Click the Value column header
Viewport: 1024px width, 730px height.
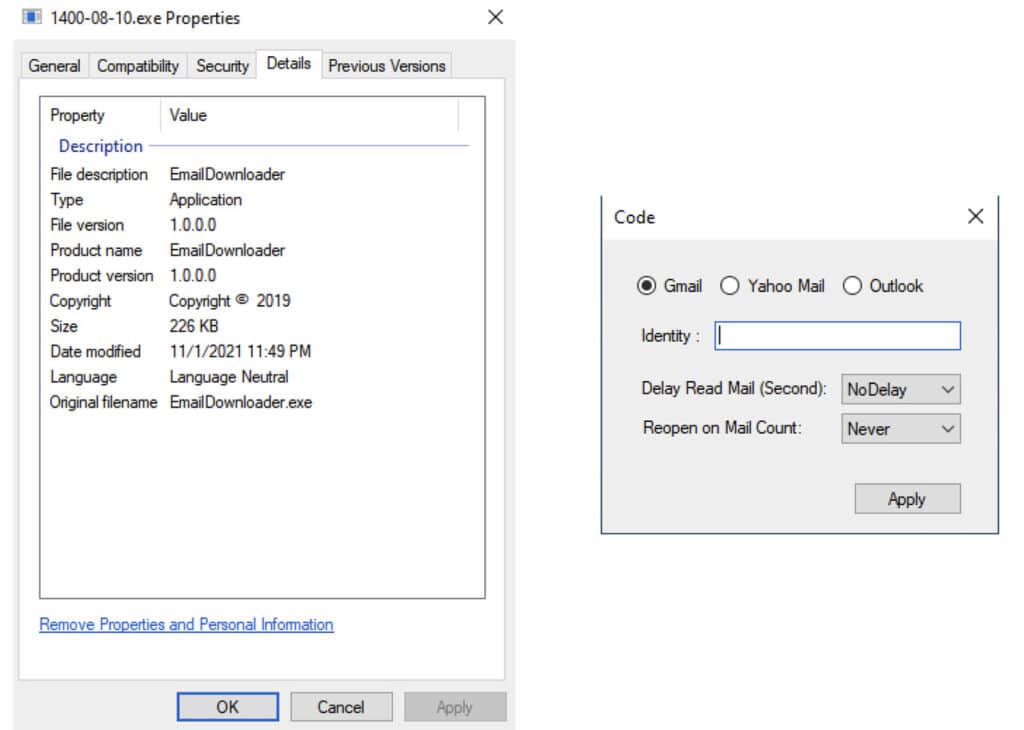point(189,115)
